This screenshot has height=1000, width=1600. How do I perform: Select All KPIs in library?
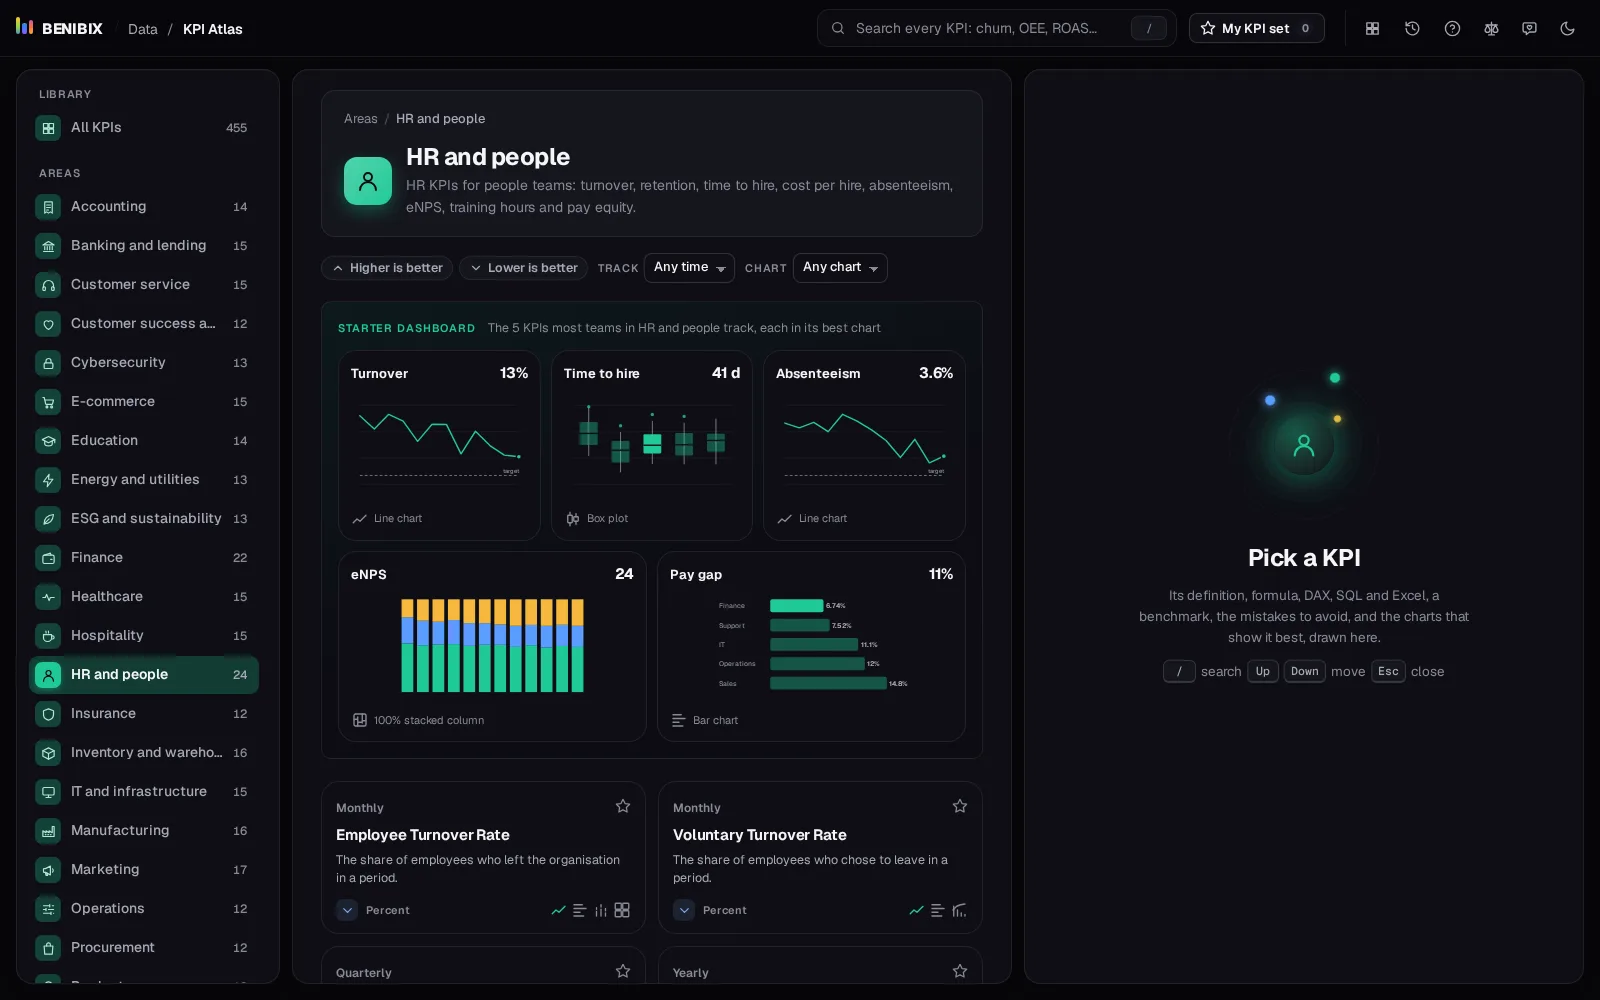tap(144, 128)
